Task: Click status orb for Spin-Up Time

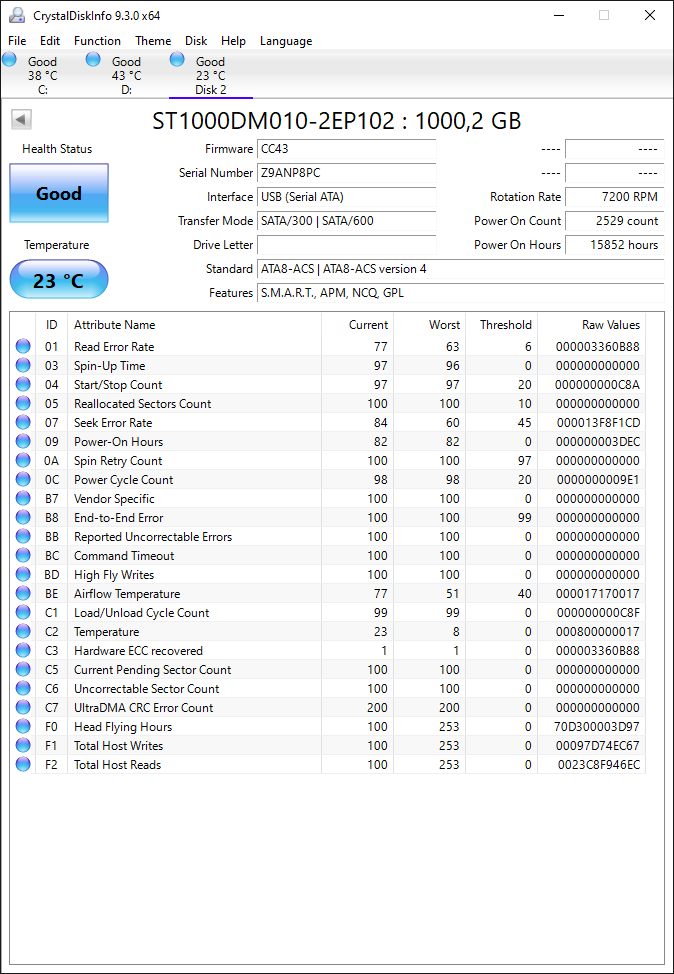Action: (23, 365)
